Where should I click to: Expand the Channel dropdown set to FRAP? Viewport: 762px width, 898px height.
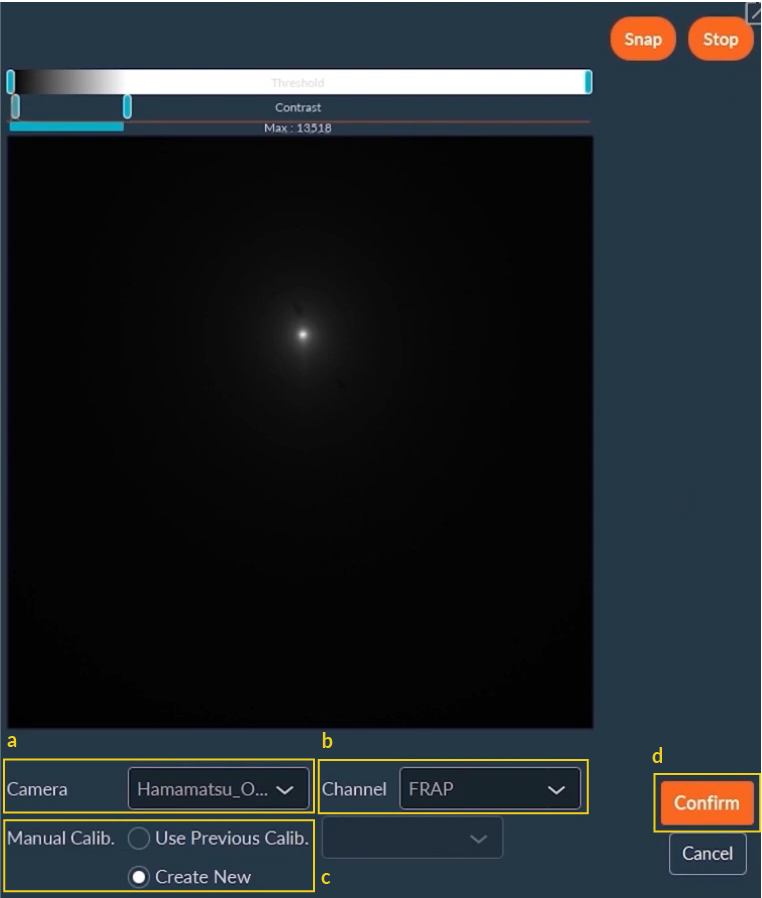coord(489,789)
